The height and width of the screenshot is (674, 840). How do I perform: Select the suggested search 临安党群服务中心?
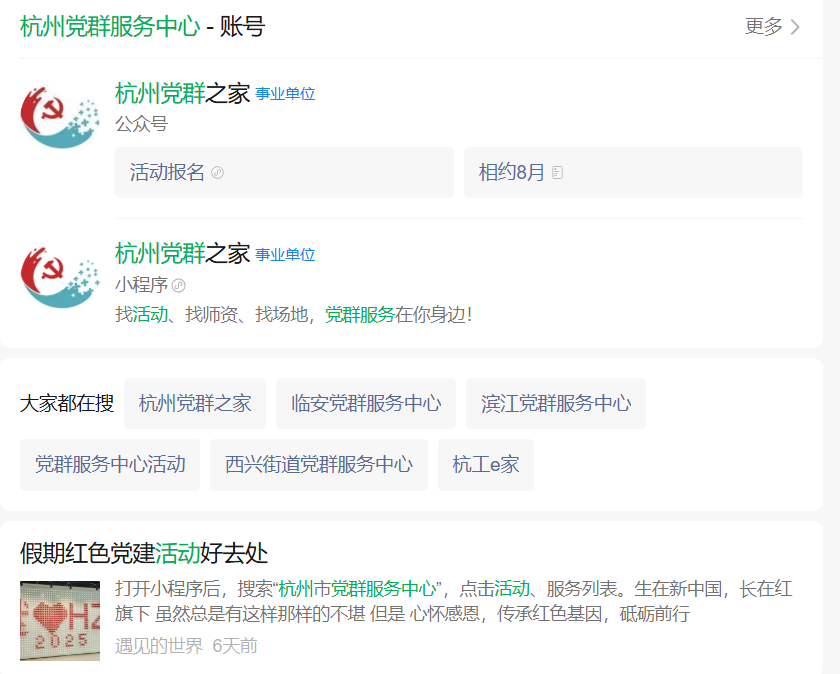(366, 403)
